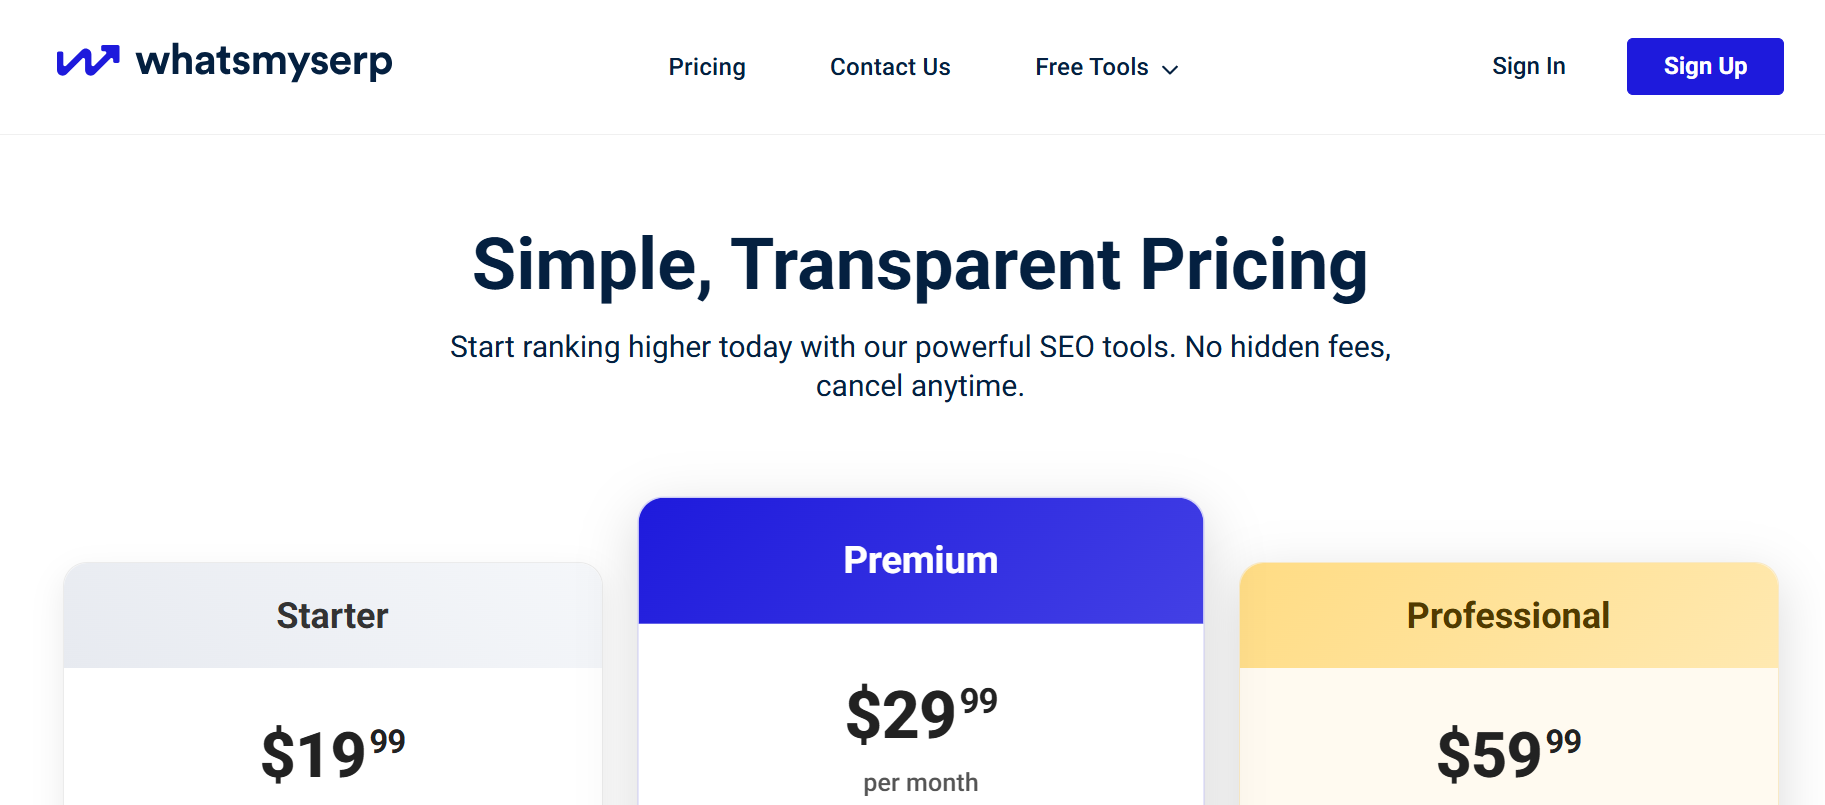
Task: Click the $19 Starter price
Action: [314, 755]
